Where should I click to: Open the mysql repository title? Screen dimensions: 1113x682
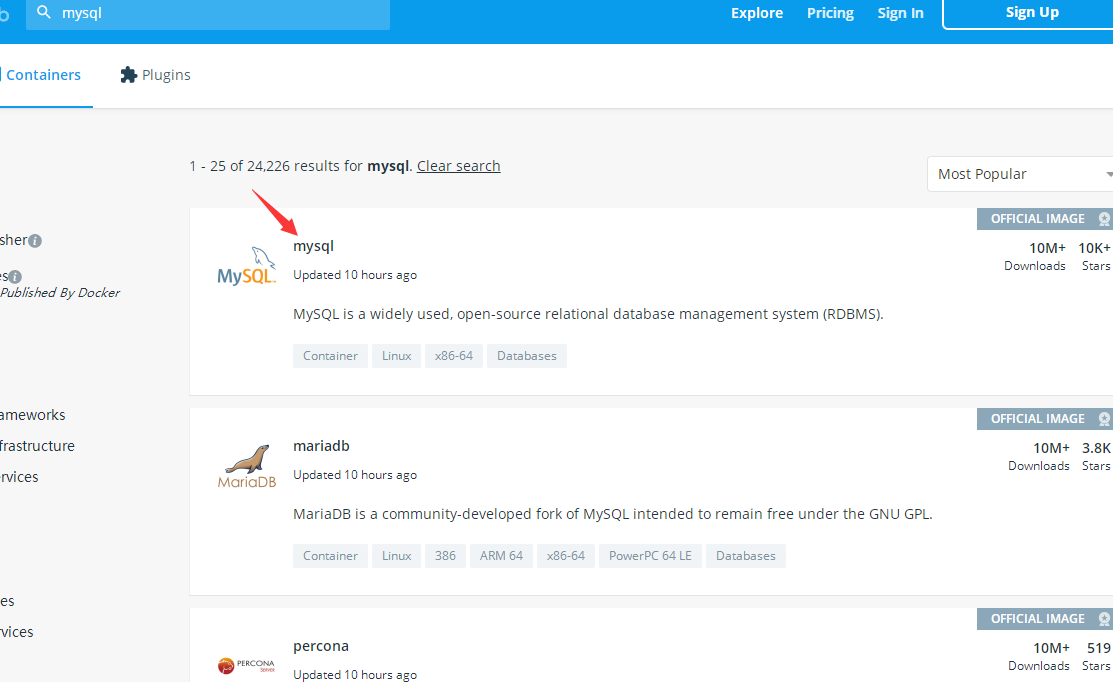pos(313,246)
